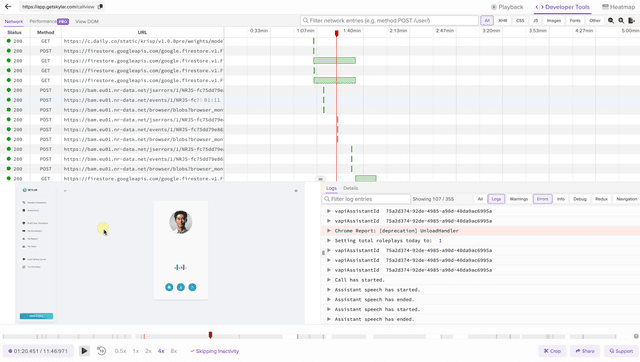This screenshot has width=640, height=362.
Task: Set playback speed to 0.5x
Action: click(x=120, y=351)
